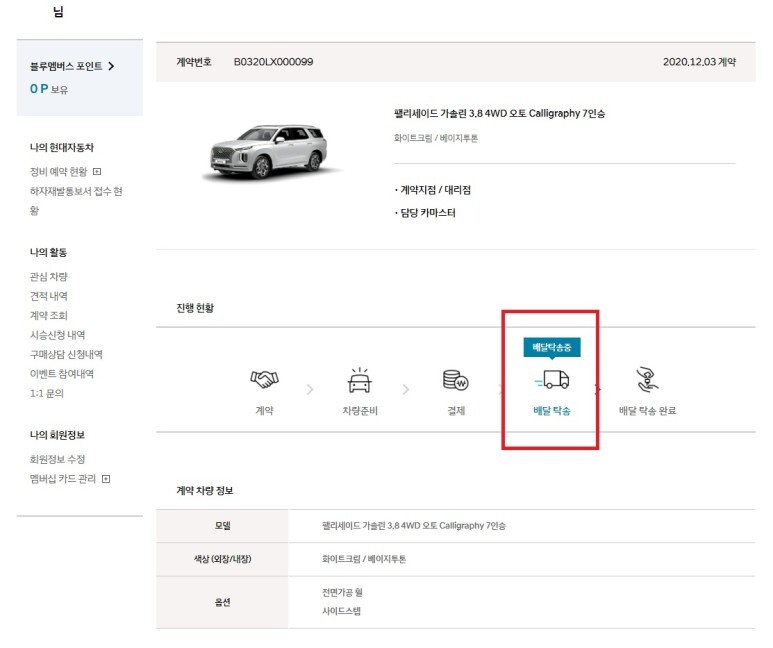This screenshot has width=773, height=648.
Task: Click external link icon next to 정비 예약 현황
Action: coord(97,172)
